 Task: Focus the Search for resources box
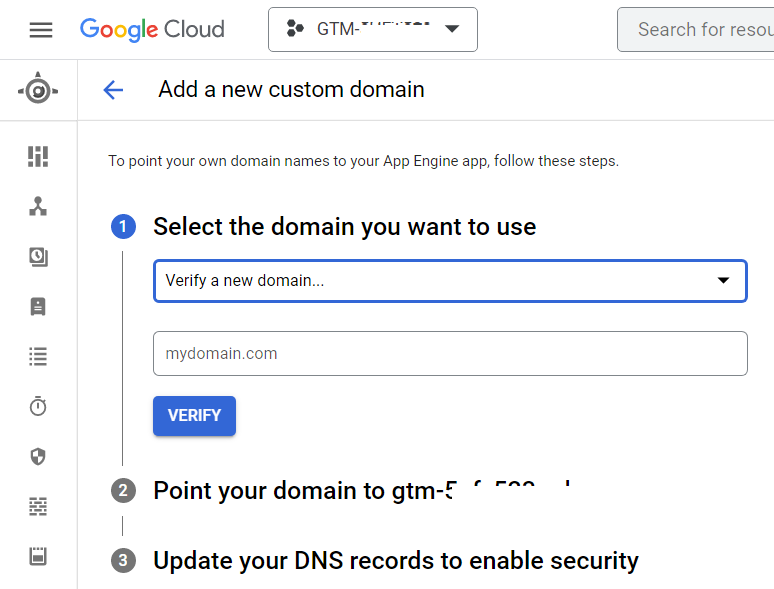pos(700,30)
